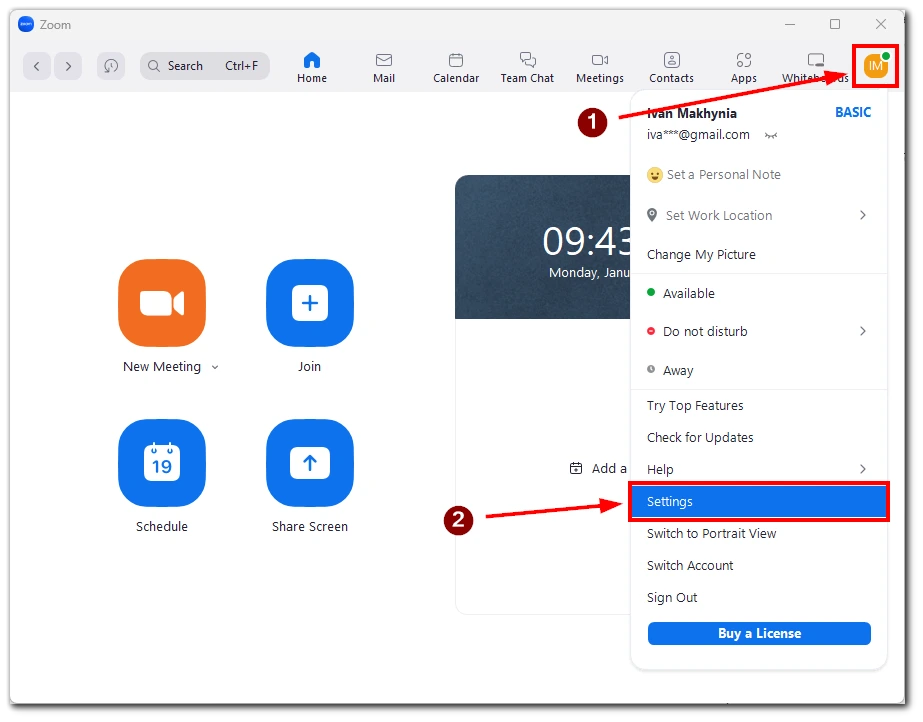Click the Buy a License button
The height and width of the screenshot is (722, 923).
pos(759,634)
